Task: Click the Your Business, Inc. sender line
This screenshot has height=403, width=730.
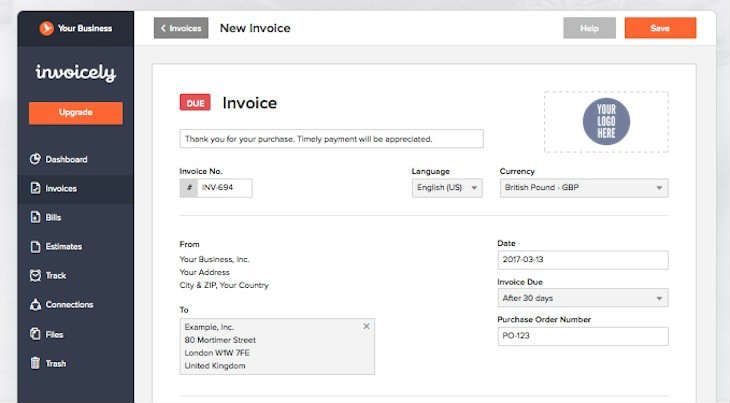Action: click(x=214, y=259)
